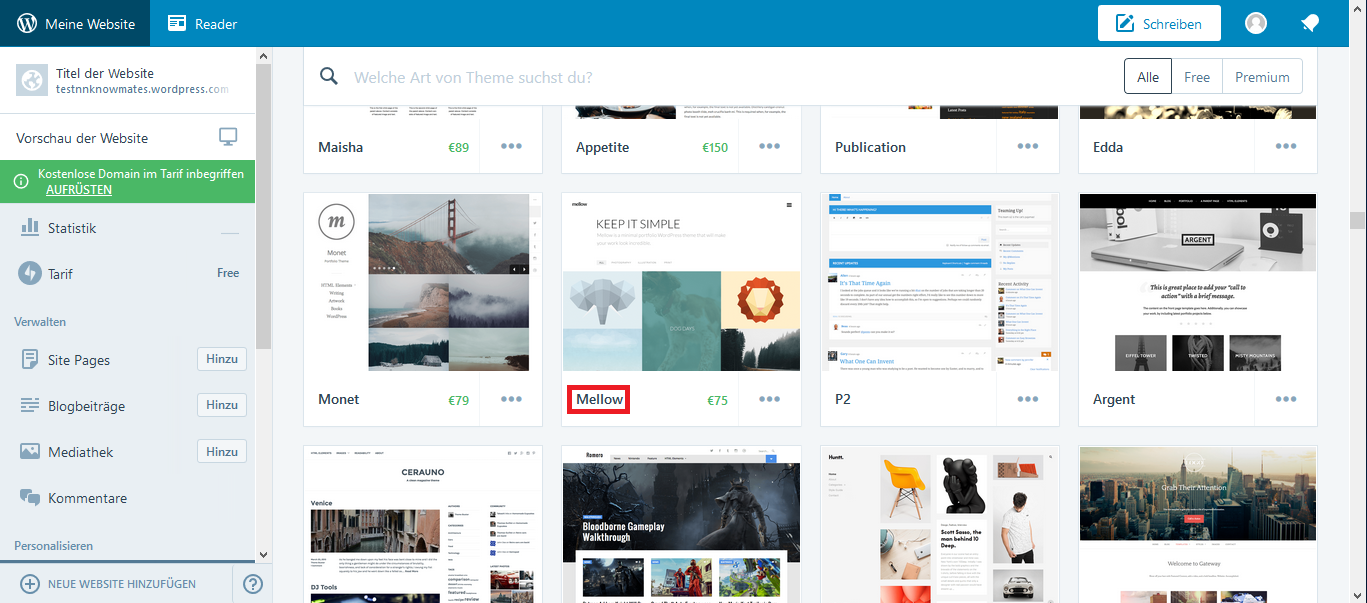Open the notifications bell icon

coord(1310,23)
